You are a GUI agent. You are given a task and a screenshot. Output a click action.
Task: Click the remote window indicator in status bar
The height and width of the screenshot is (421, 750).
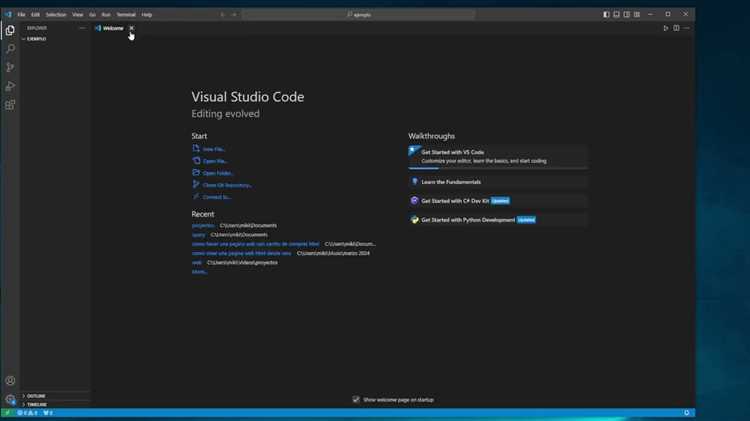tap(7, 413)
